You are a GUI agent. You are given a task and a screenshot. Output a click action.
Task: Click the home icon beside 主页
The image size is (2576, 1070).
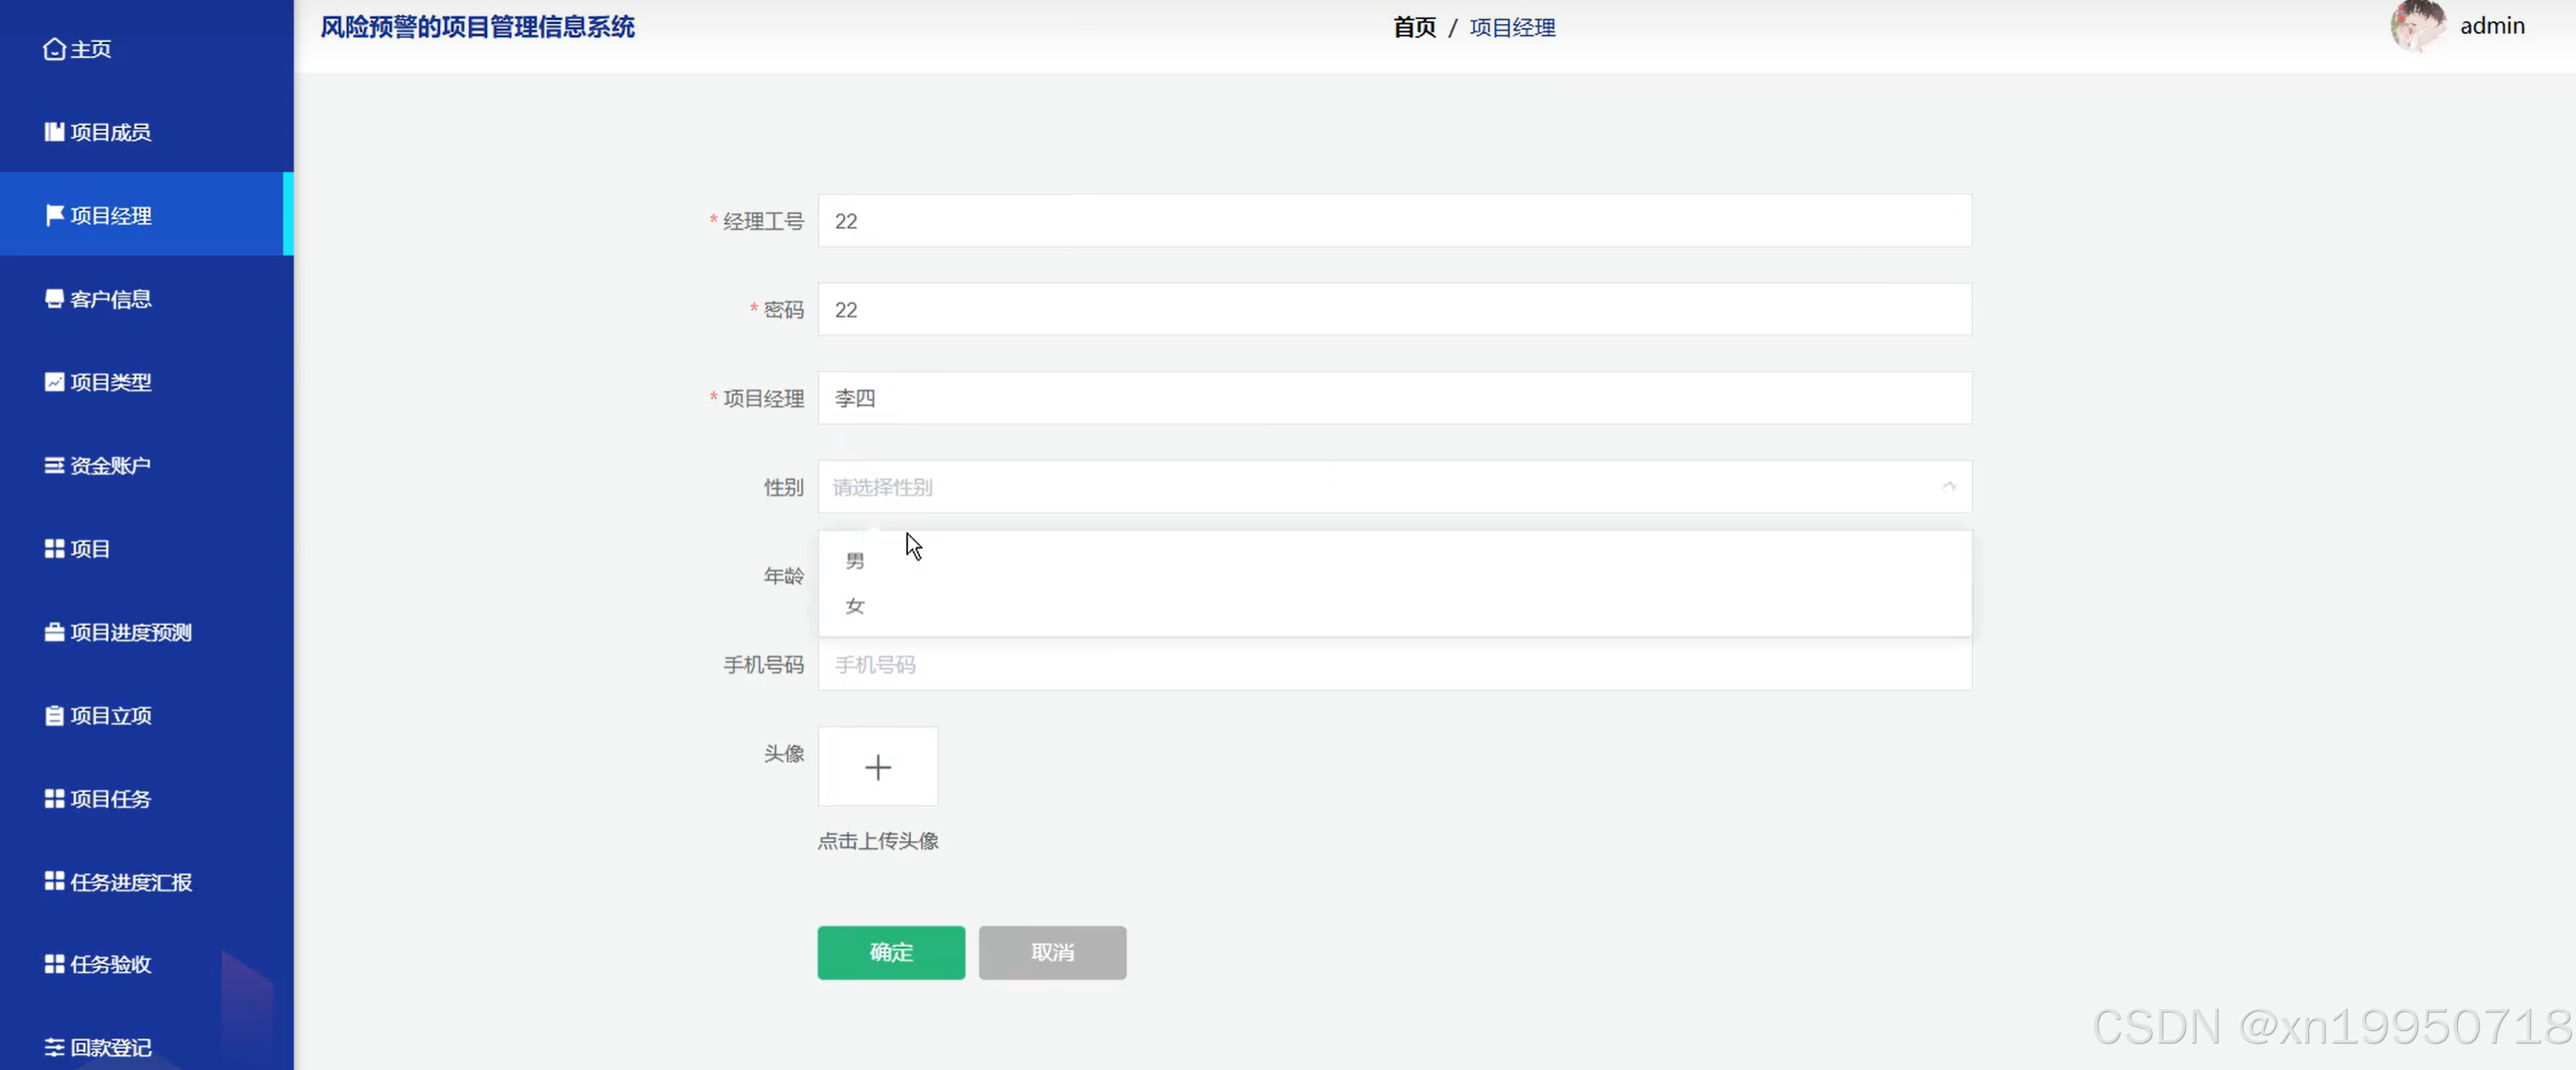point(54,49)
